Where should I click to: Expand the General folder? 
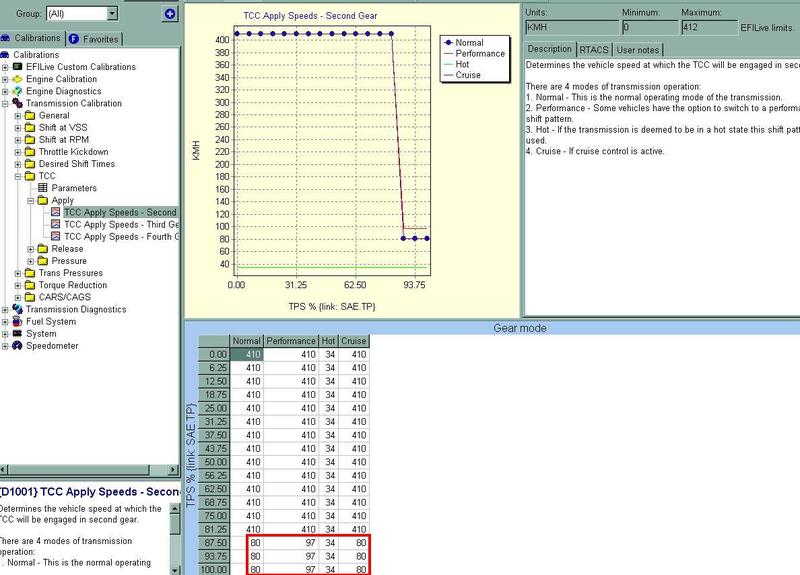pos(18,116)
